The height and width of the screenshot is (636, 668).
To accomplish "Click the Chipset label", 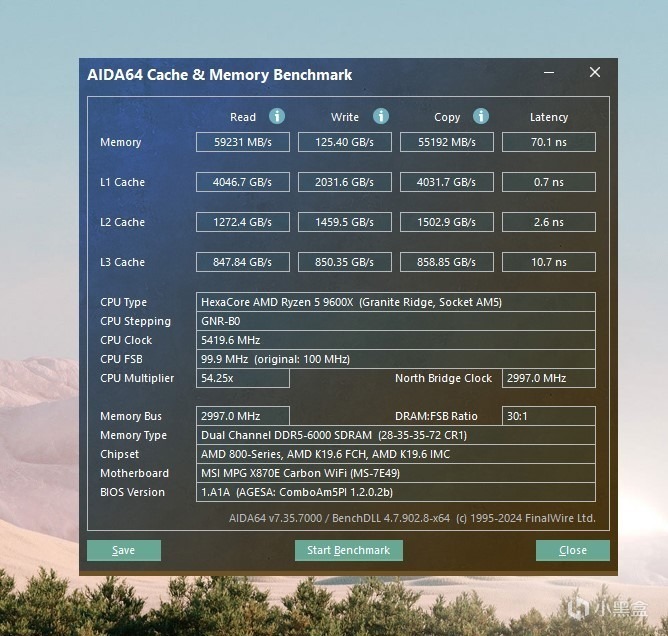I will click(x=119, y=455).
